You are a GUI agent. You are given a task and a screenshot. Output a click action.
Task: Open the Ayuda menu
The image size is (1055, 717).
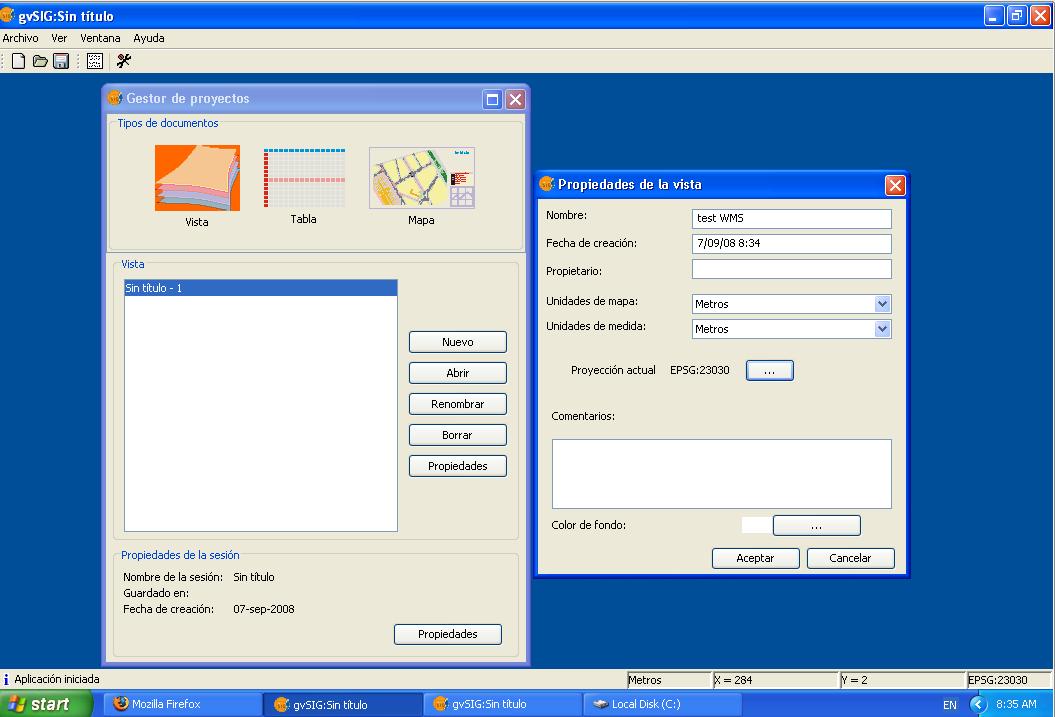pos(149,38)
